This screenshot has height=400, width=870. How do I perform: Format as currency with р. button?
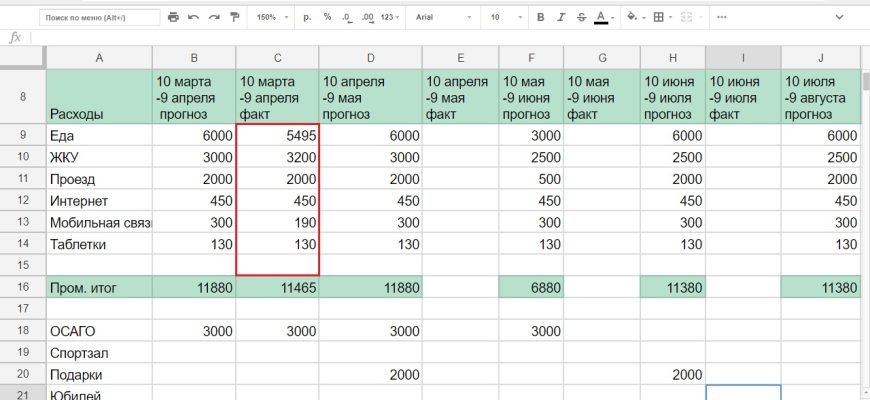click(x=307, y=18)
